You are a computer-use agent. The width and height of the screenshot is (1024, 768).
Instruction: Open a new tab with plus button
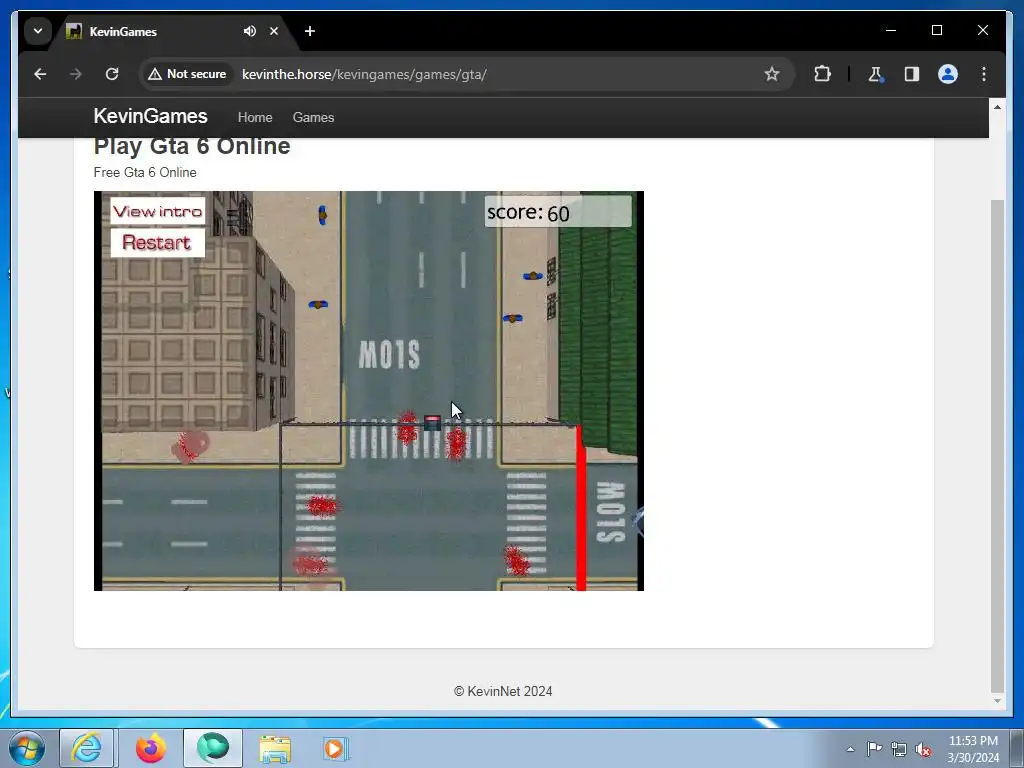coord(310,31)
